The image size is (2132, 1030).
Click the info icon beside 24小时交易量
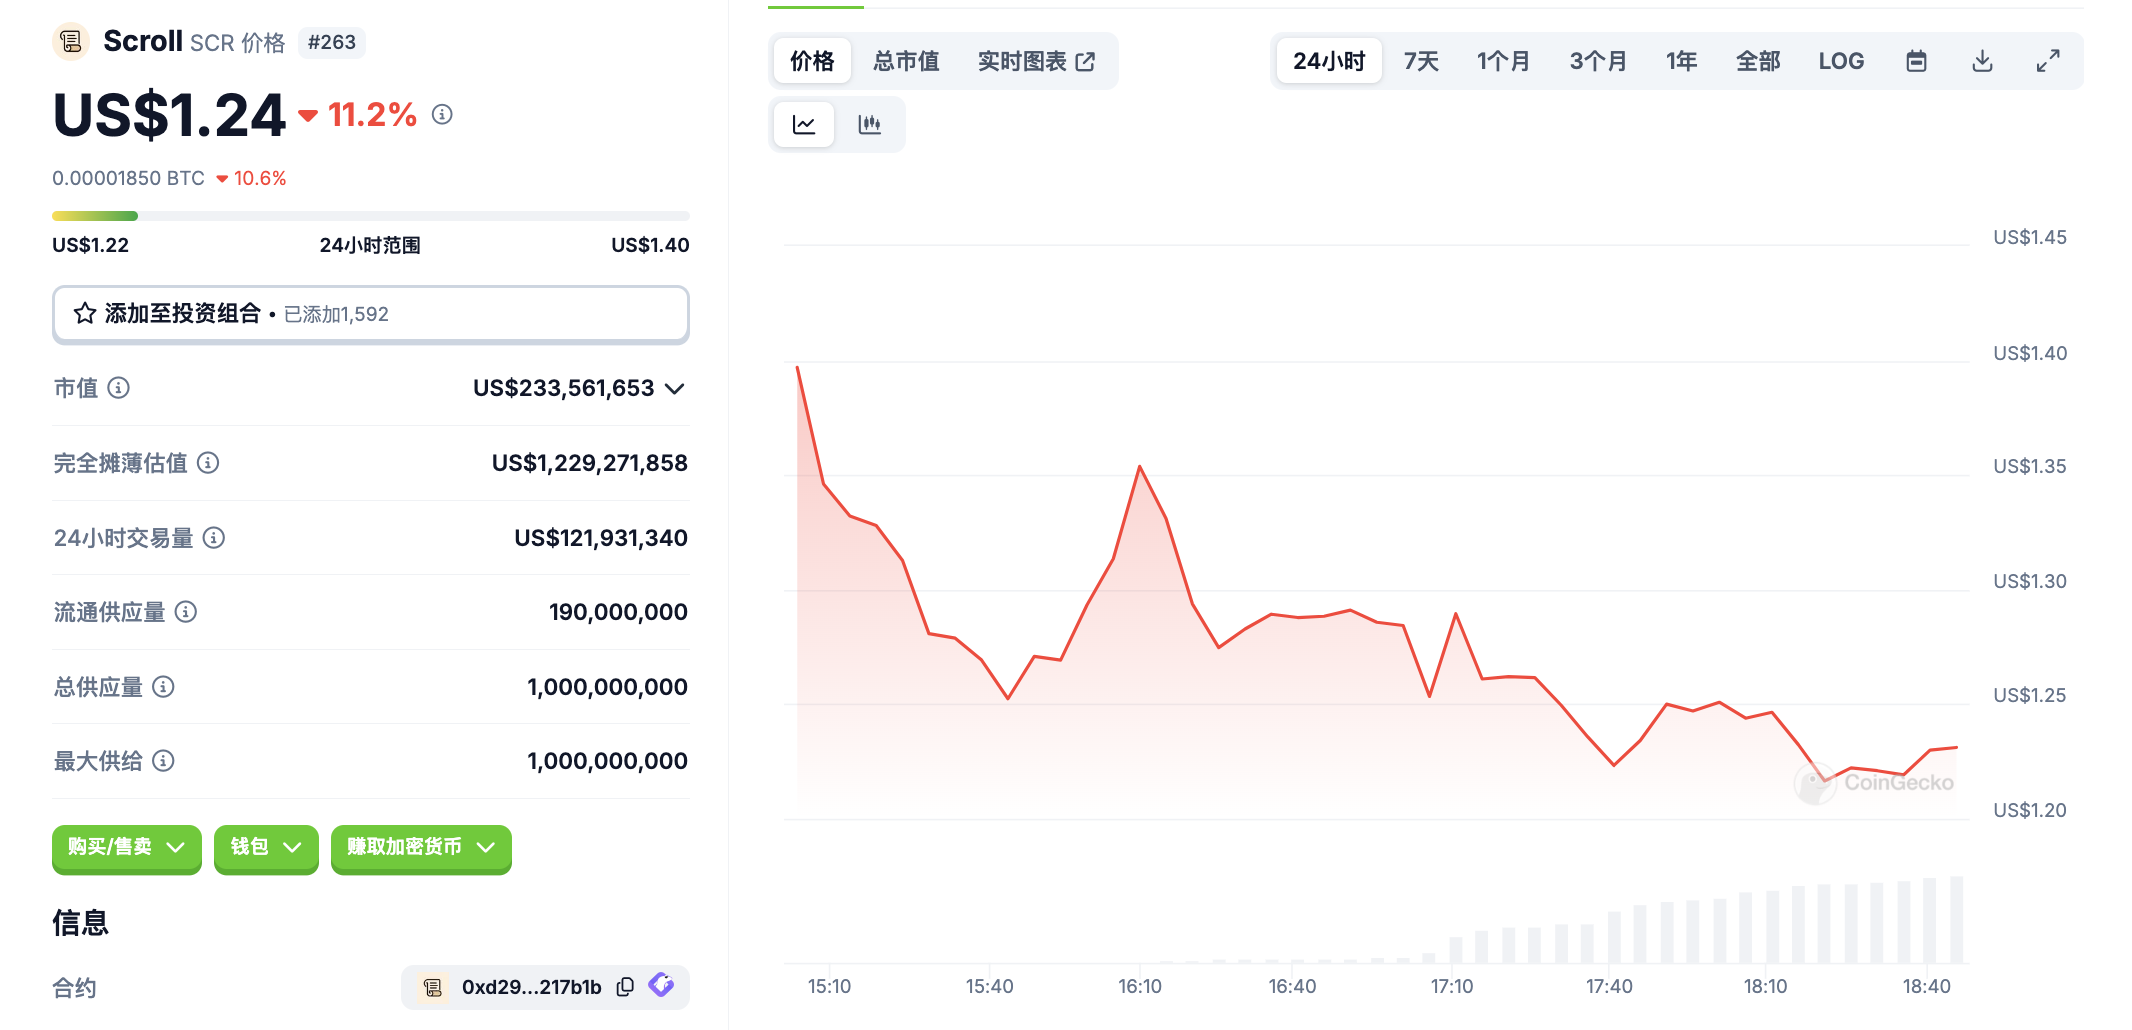click(214, 538)
